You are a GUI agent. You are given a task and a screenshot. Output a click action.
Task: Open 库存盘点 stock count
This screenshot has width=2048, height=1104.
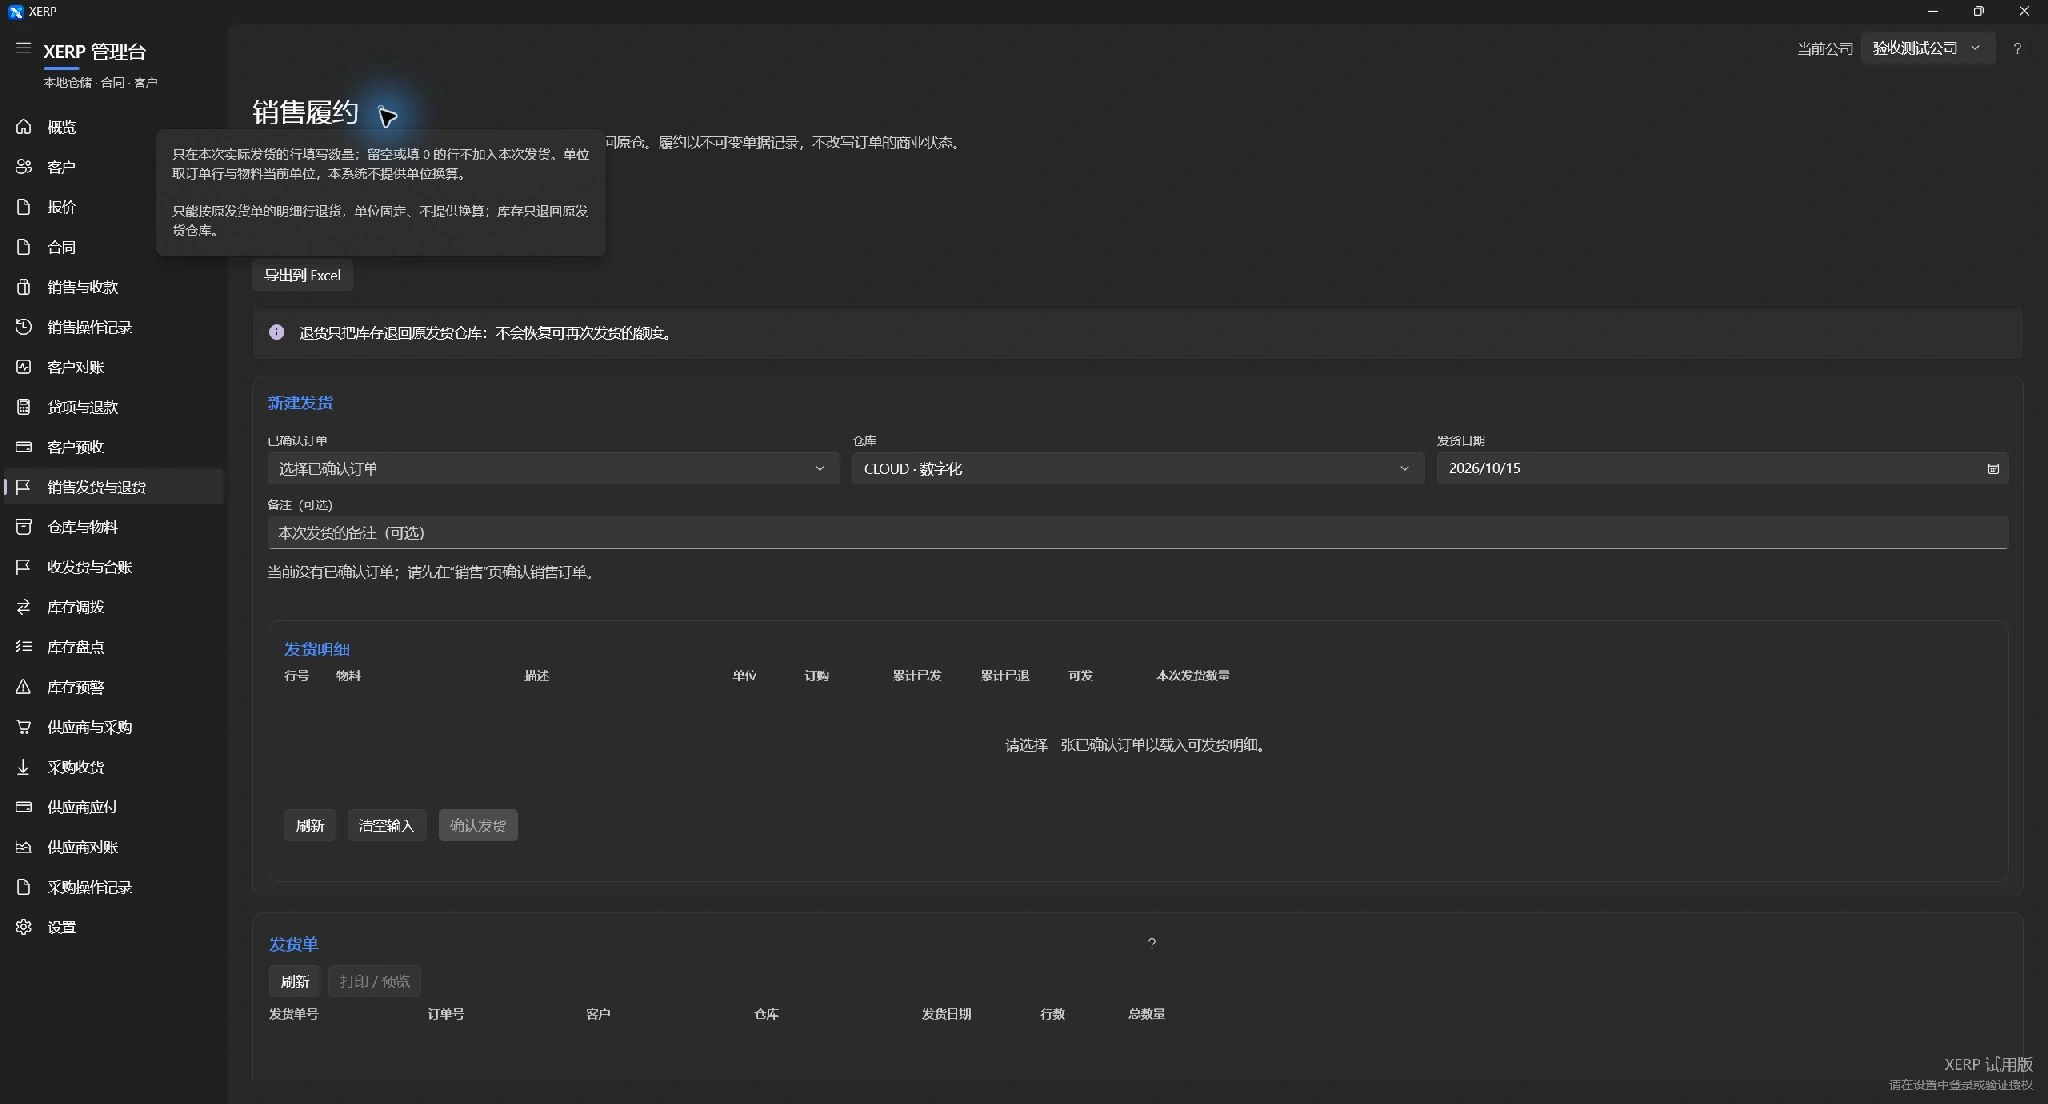112,647
